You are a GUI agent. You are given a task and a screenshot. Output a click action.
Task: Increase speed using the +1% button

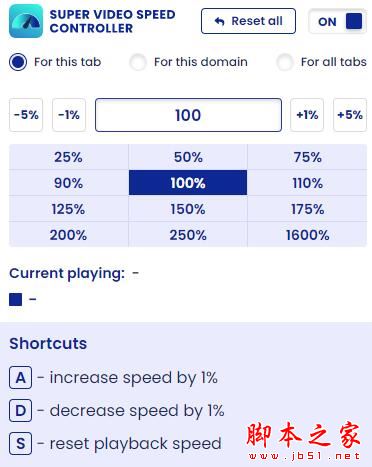[307, 115]
